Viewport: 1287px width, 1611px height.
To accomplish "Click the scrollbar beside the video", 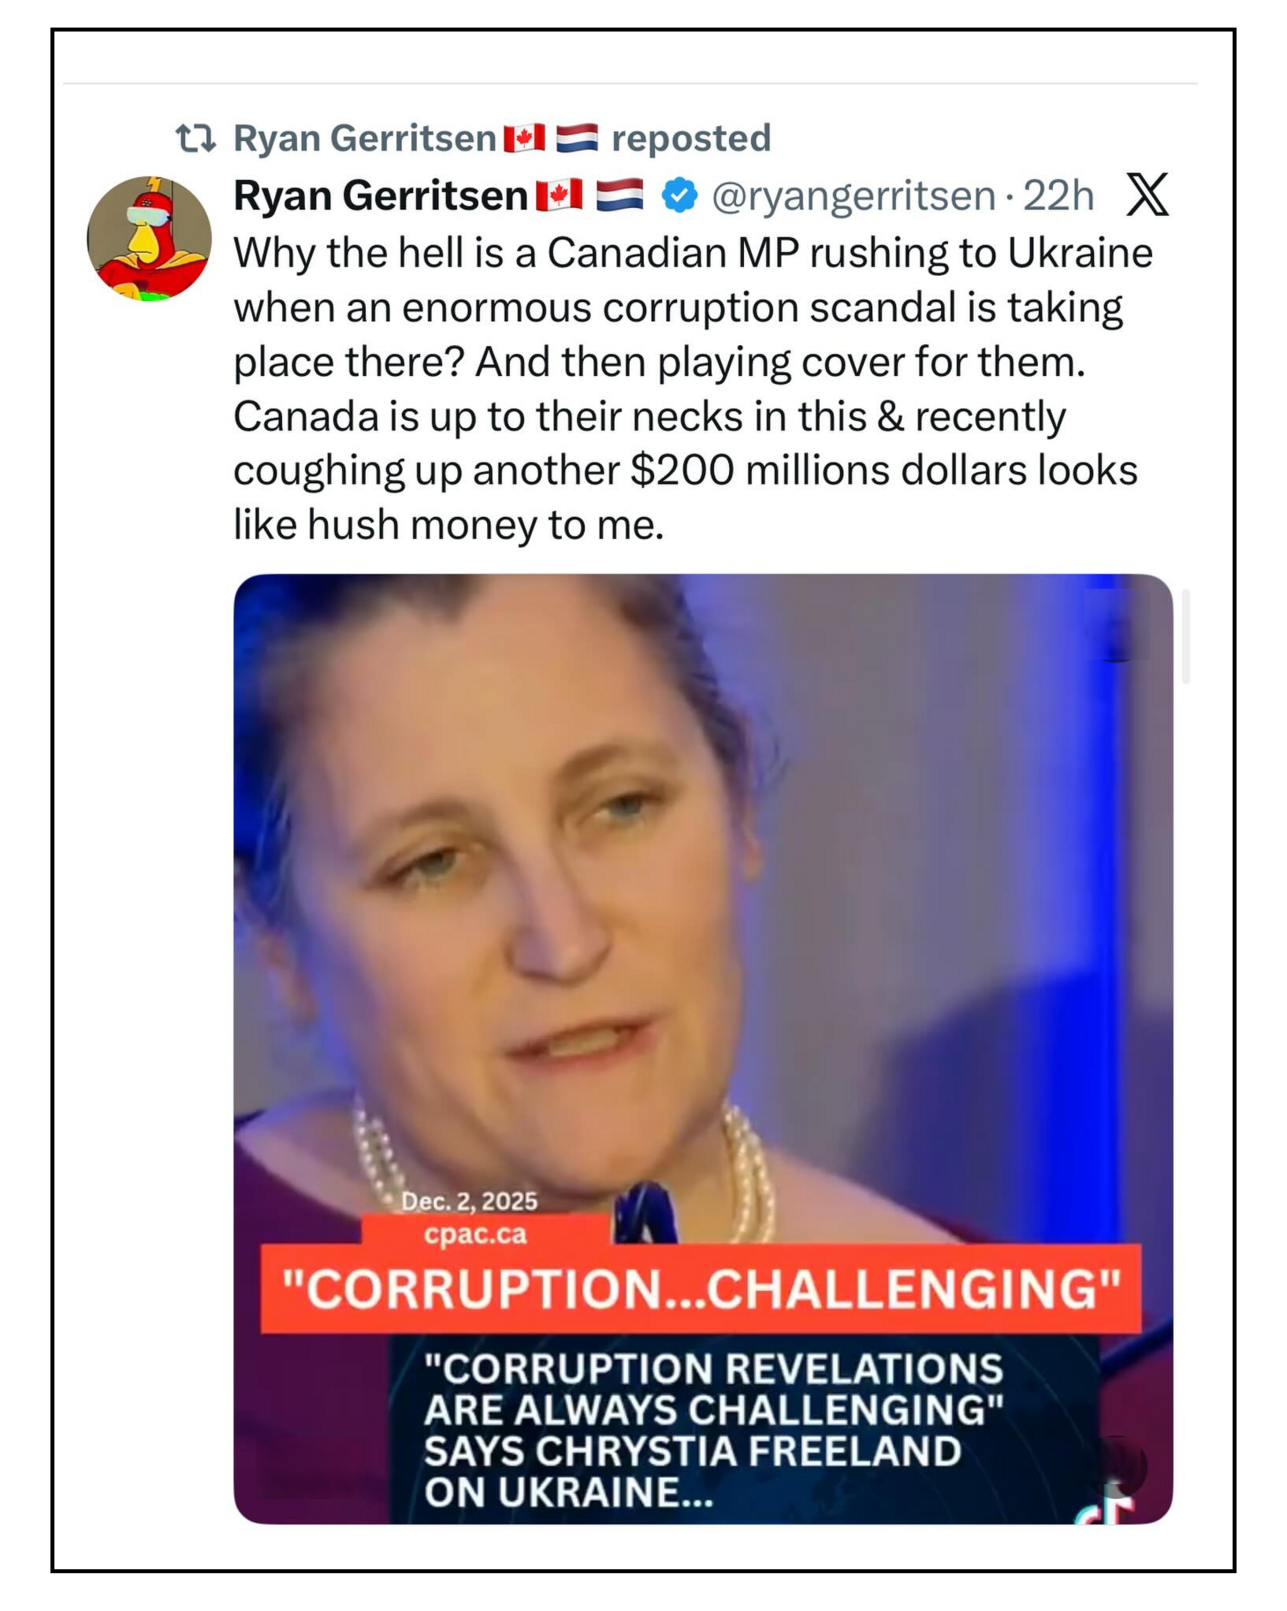I will coord(1186,636).
